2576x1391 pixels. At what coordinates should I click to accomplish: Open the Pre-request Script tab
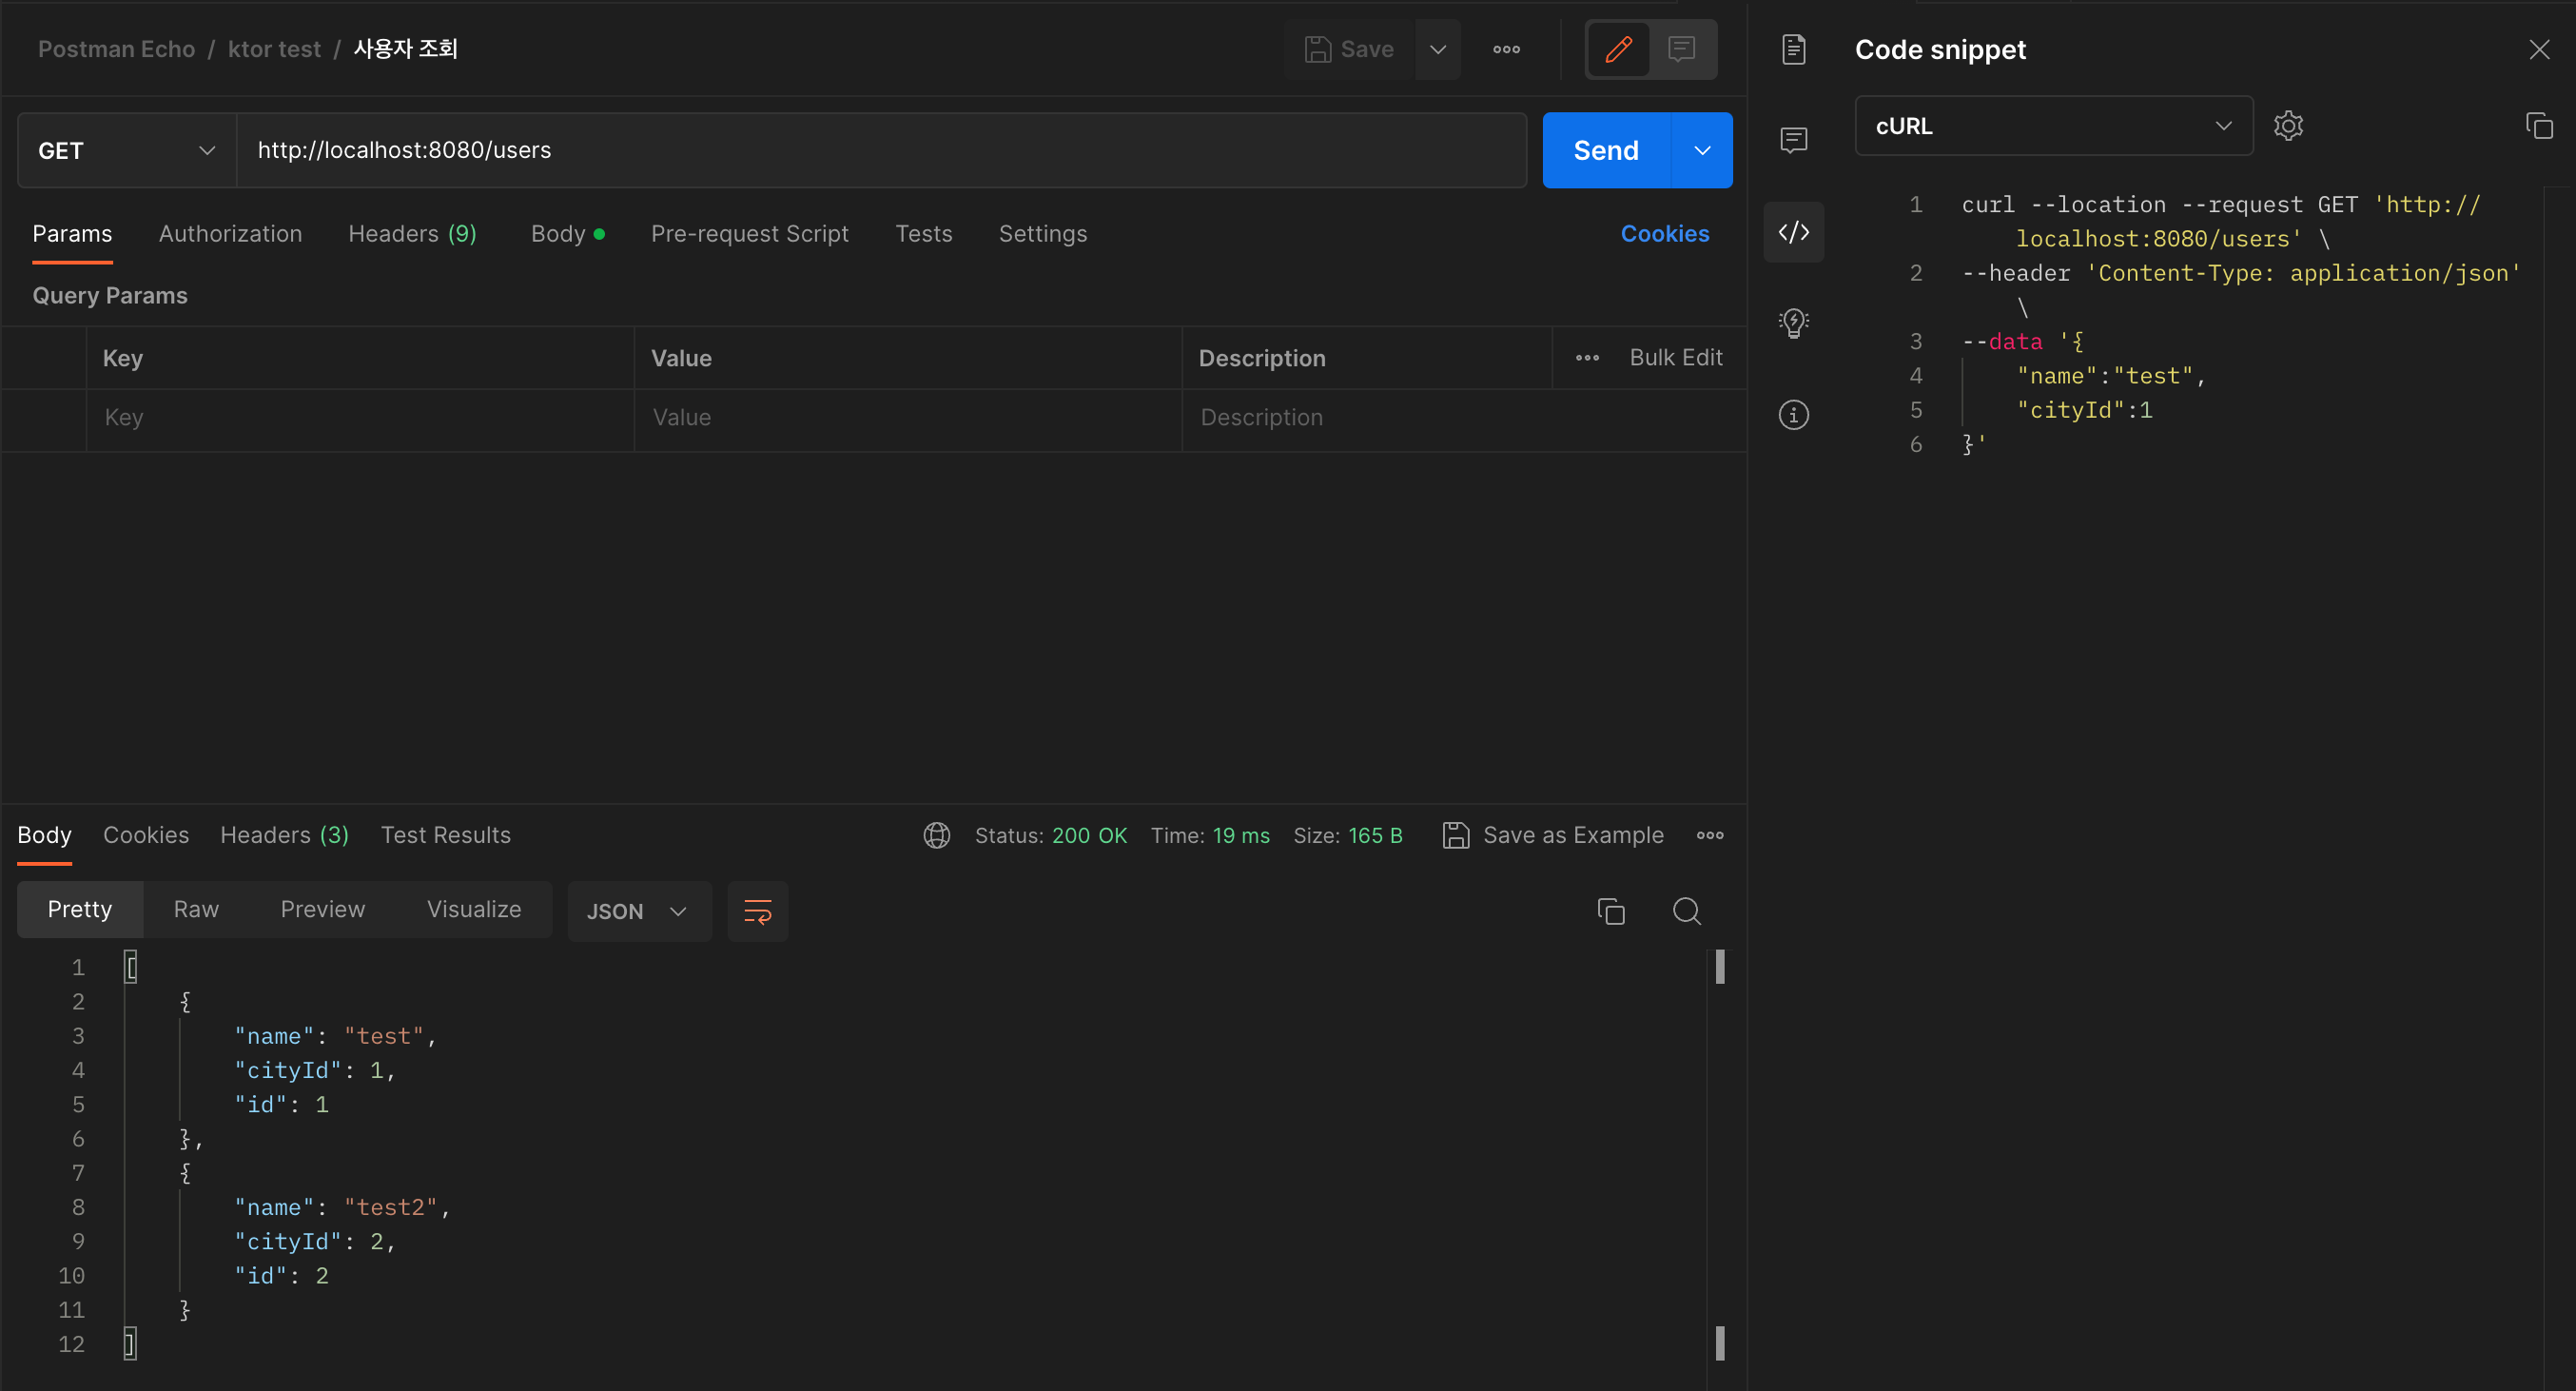click(x=750, y=234)
